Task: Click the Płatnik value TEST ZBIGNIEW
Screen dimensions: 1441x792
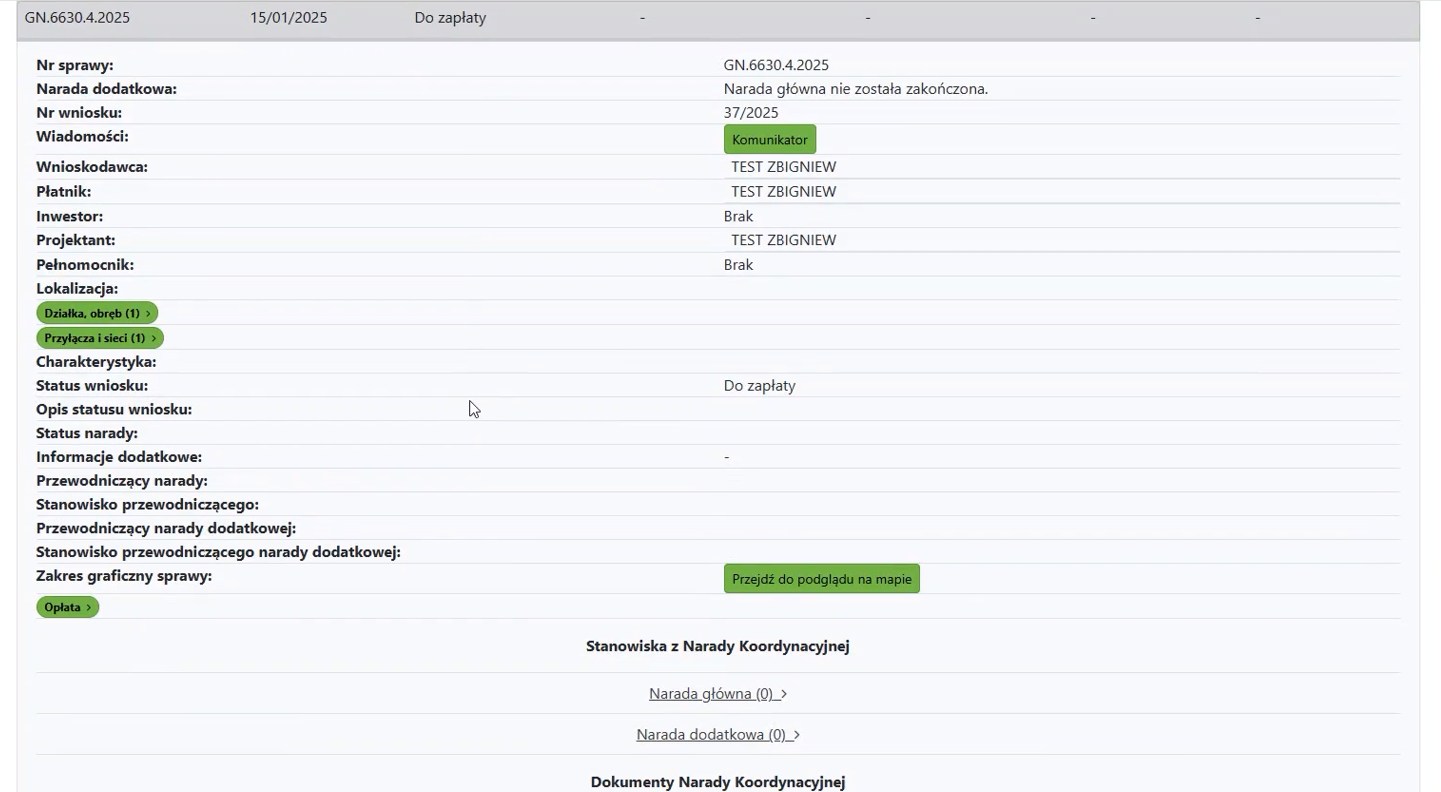Action: click(783, 192)
